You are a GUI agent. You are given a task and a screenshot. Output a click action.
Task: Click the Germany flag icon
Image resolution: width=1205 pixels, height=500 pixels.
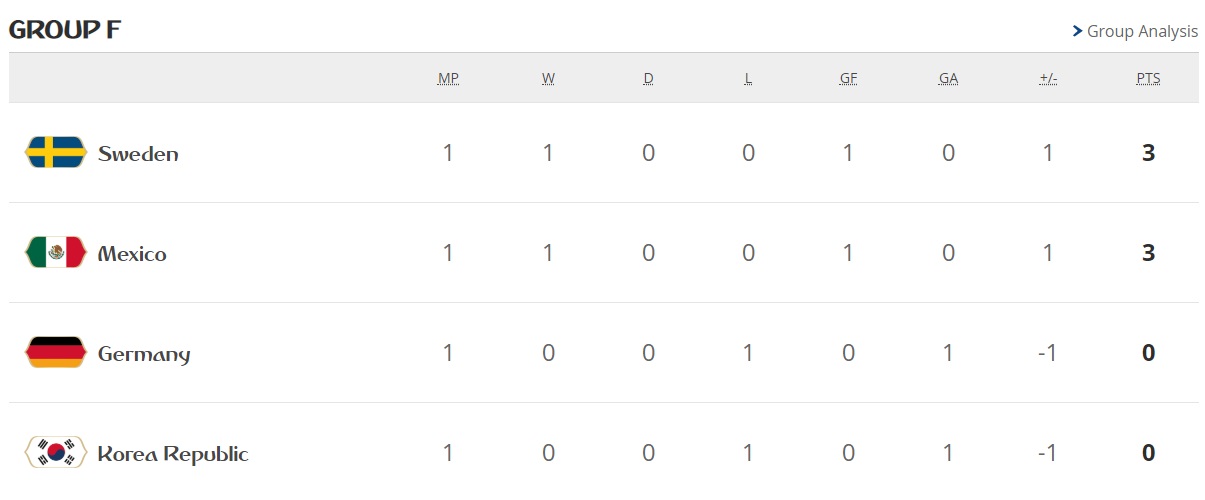[x=56, y=353]
